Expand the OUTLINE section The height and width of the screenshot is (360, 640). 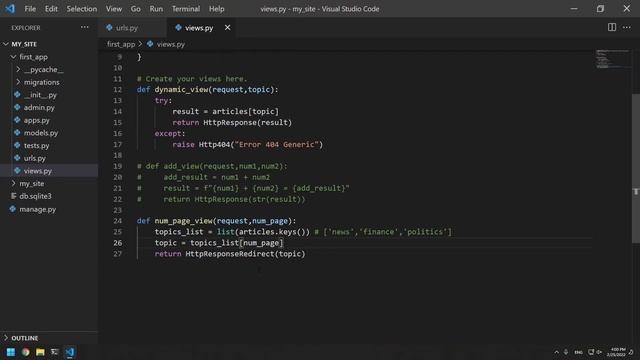[x=24, y=338]
